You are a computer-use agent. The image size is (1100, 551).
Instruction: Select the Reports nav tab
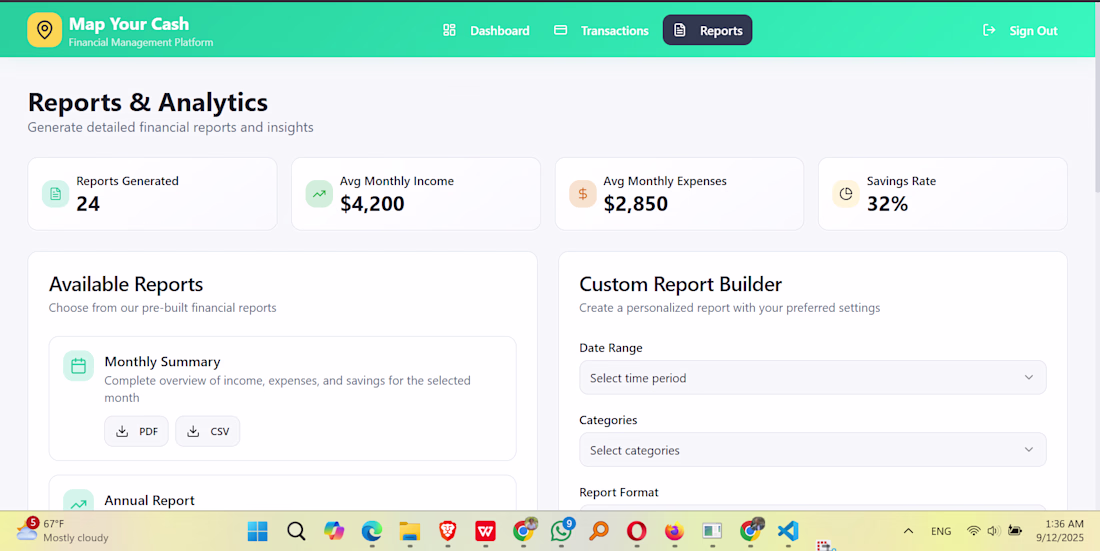point(707,30)
